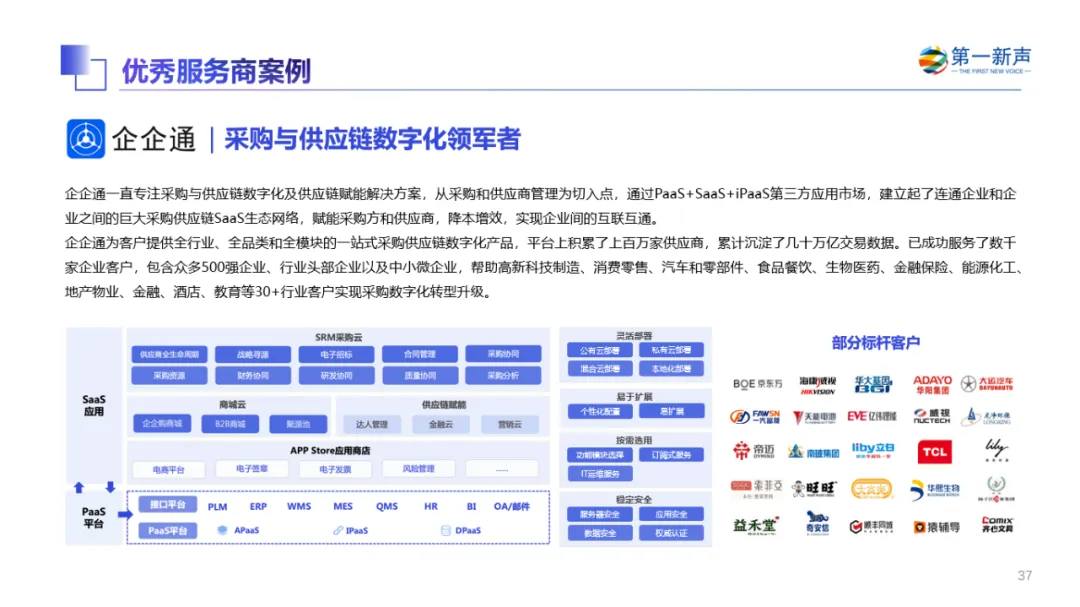Select the 战略寻源 module box
This screenshot has height=607, width=1080.
pos(253,355)
